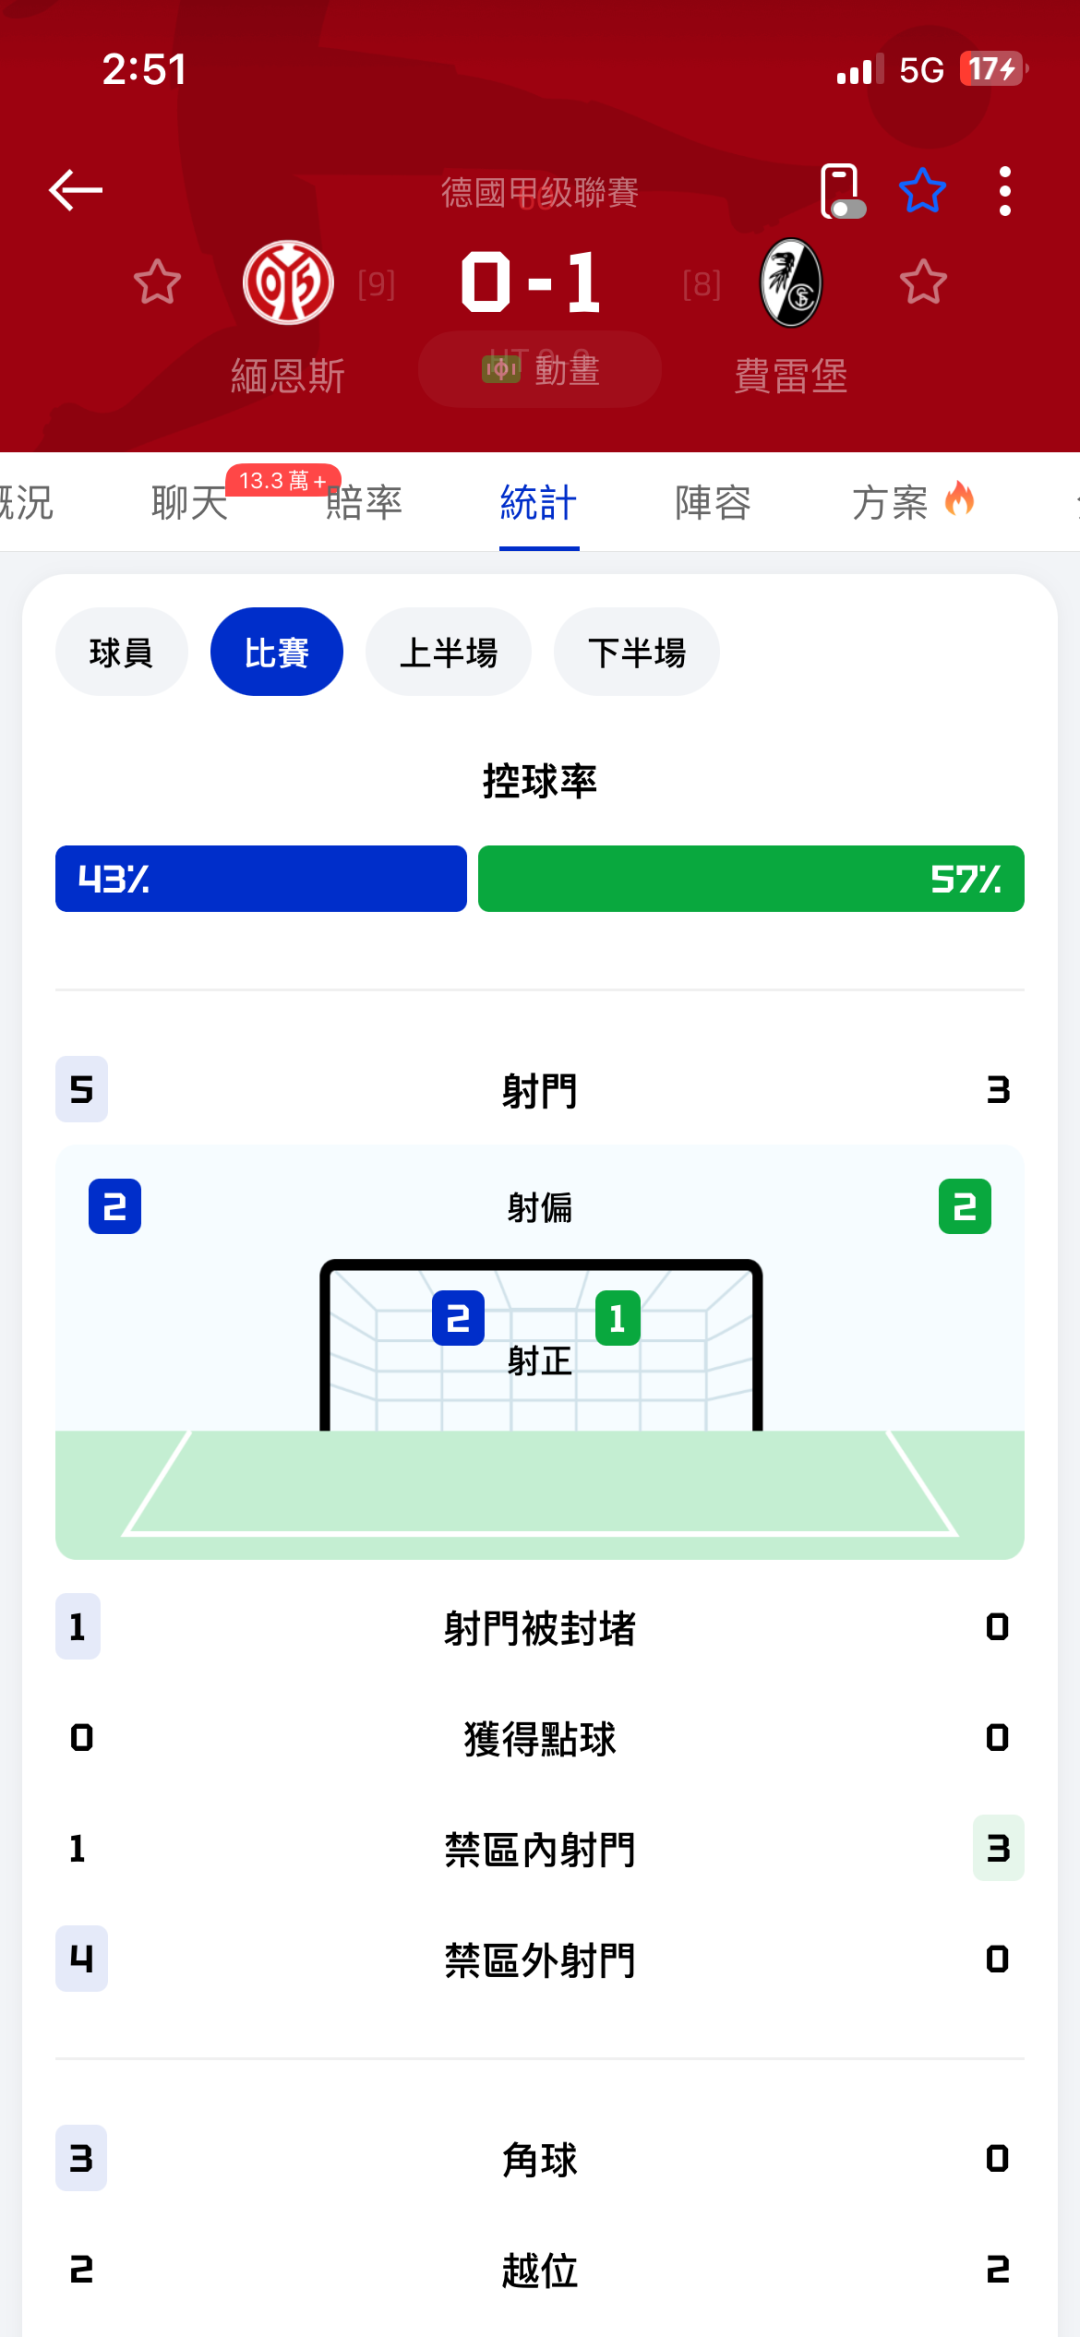The height and width of the screenshot is (2337, 1080).
Task: Select the 下半場 second-half filter
Action: 637,652
